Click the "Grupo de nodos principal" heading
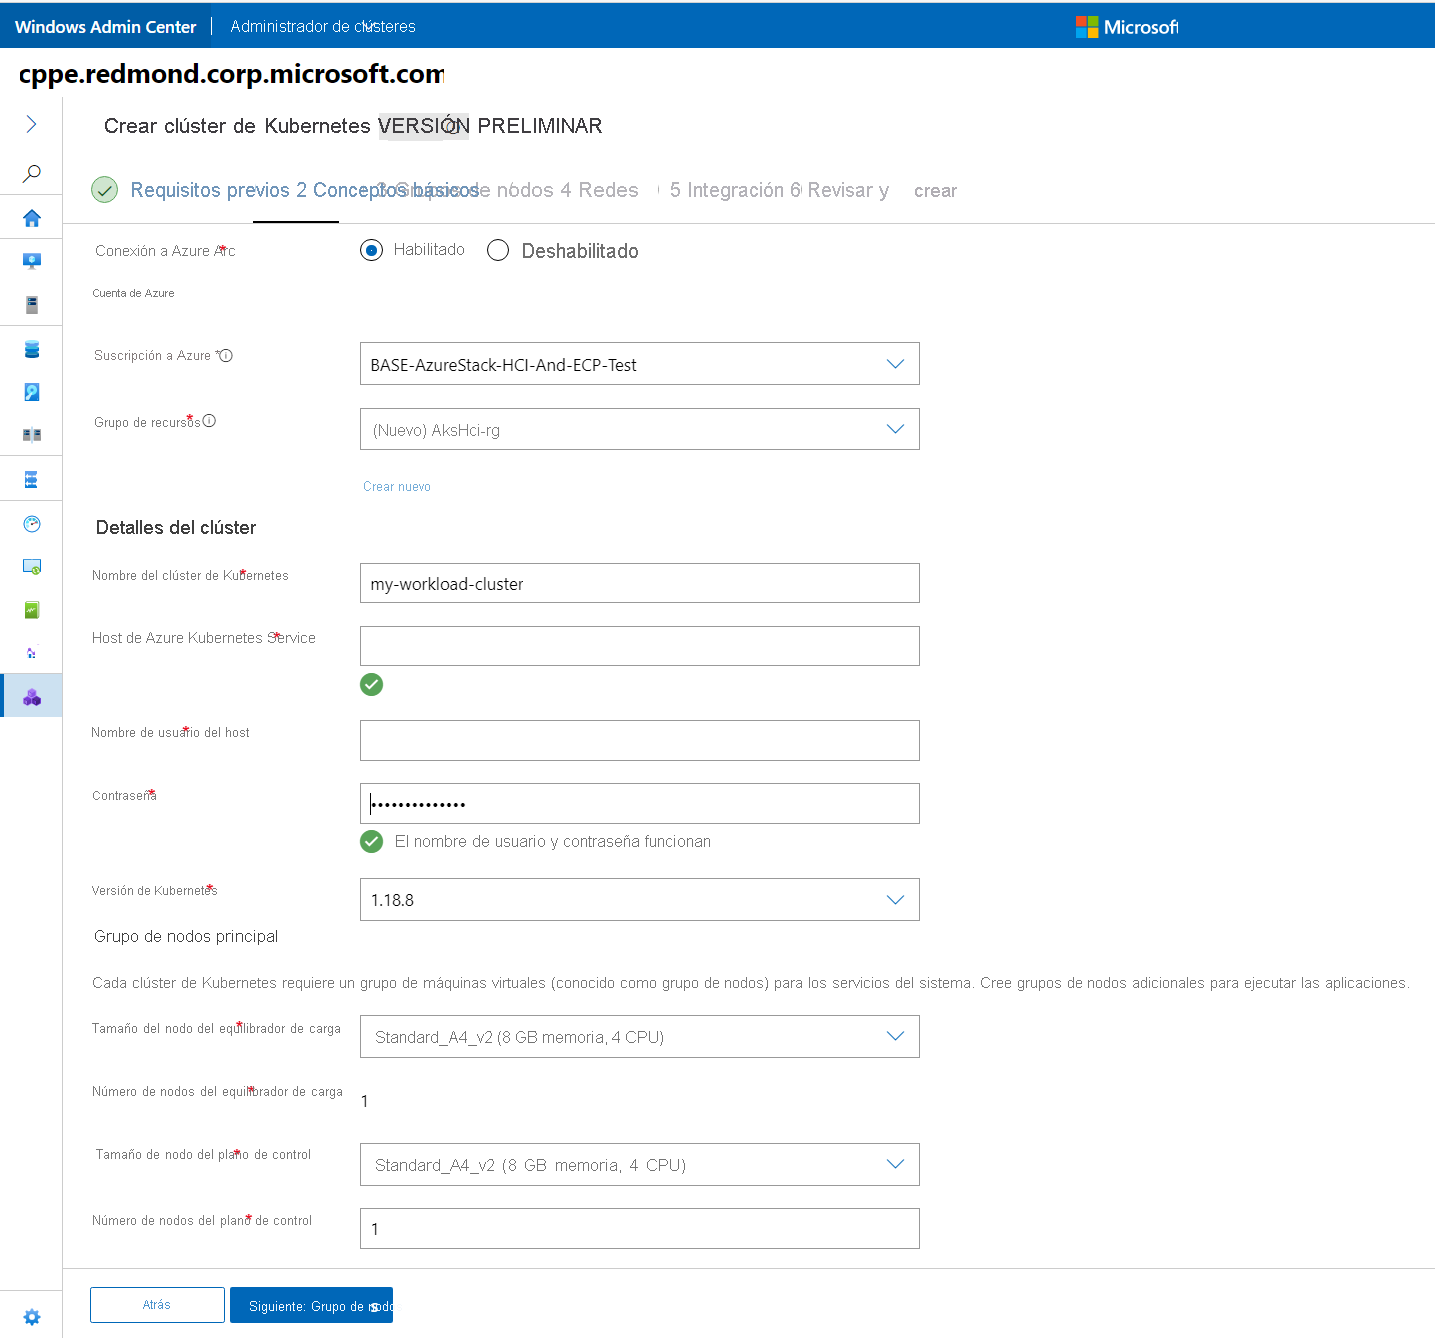The width and height of the screenshot is (1435, 1338). click(186, 937)
